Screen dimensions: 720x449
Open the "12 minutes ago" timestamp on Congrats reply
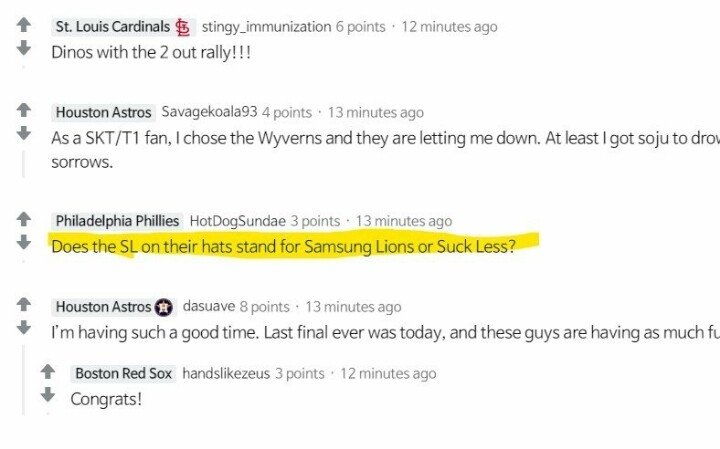(x=388, y=374)
